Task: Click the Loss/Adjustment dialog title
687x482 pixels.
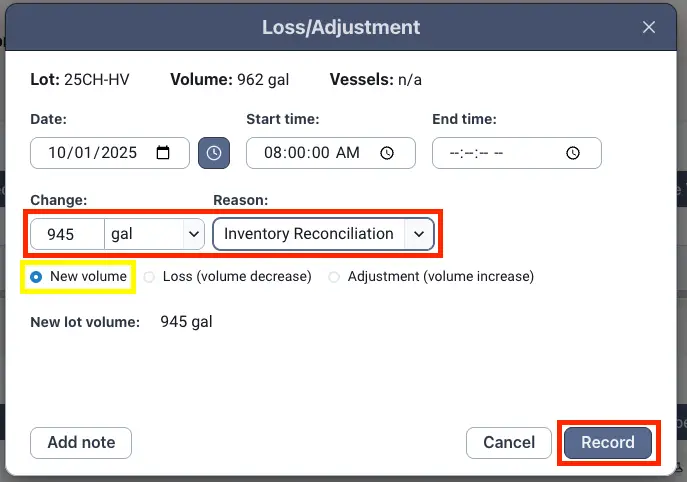Action: click(341, 27)
